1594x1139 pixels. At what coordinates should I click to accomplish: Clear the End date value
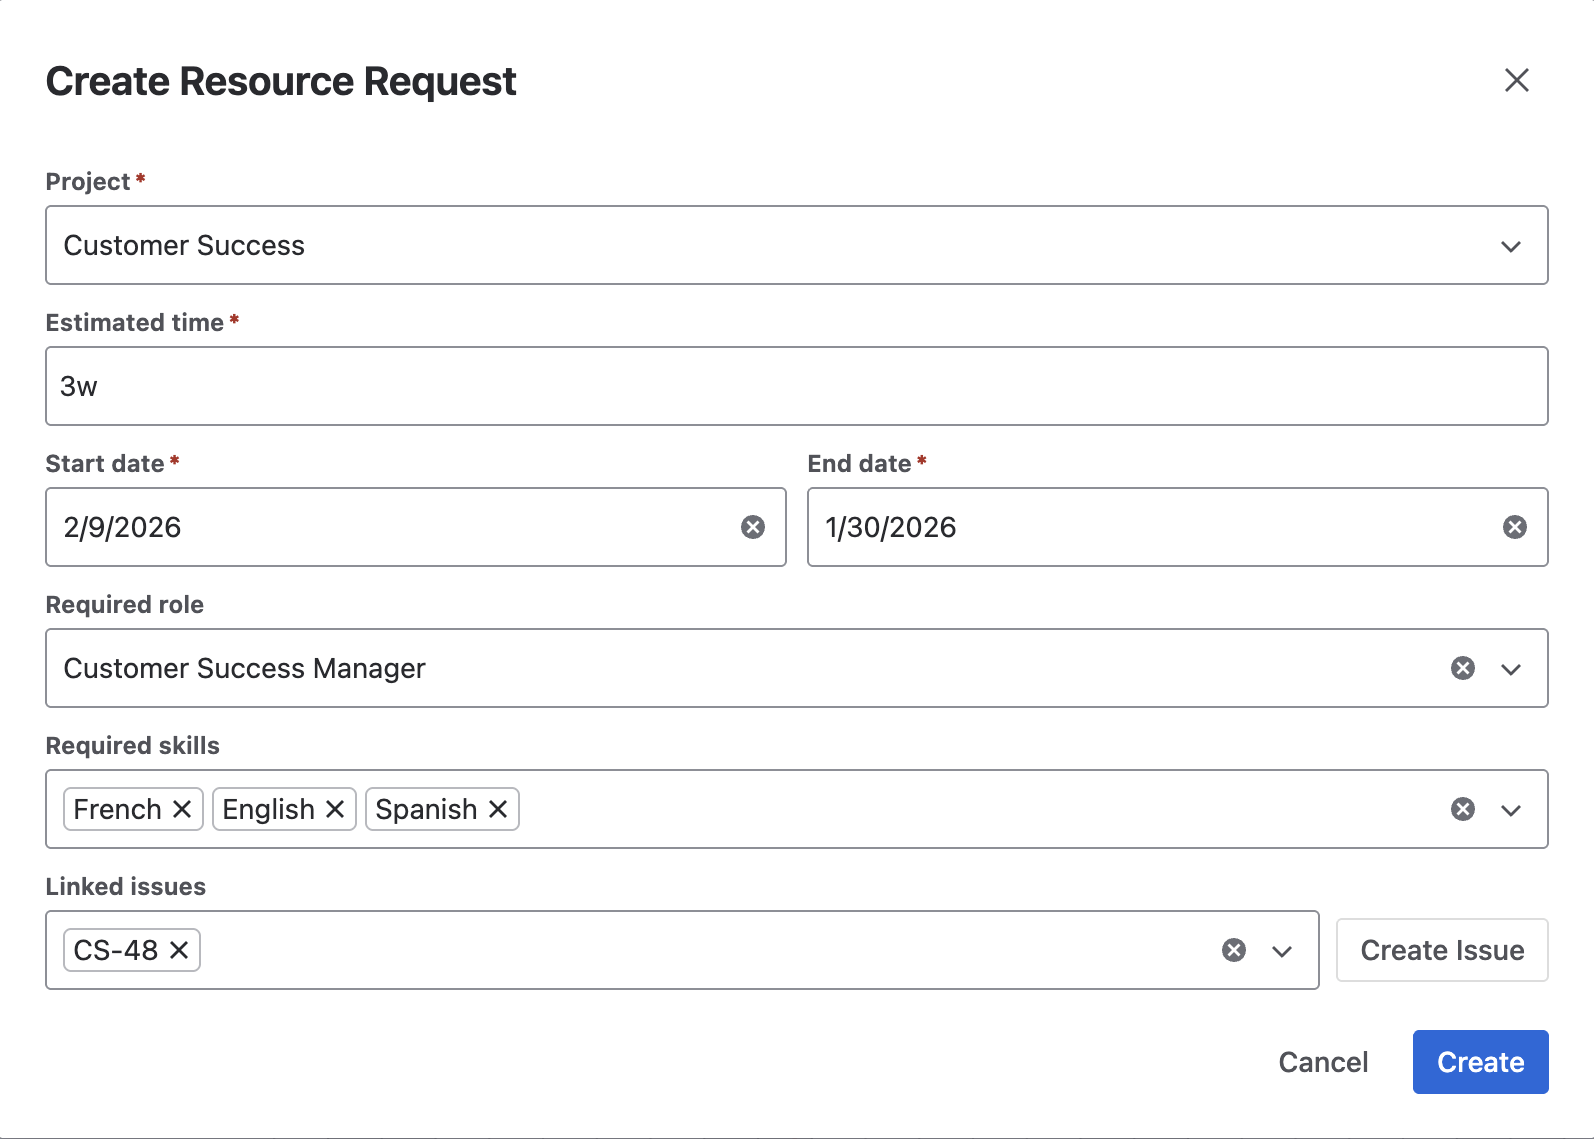point(1514,527)
